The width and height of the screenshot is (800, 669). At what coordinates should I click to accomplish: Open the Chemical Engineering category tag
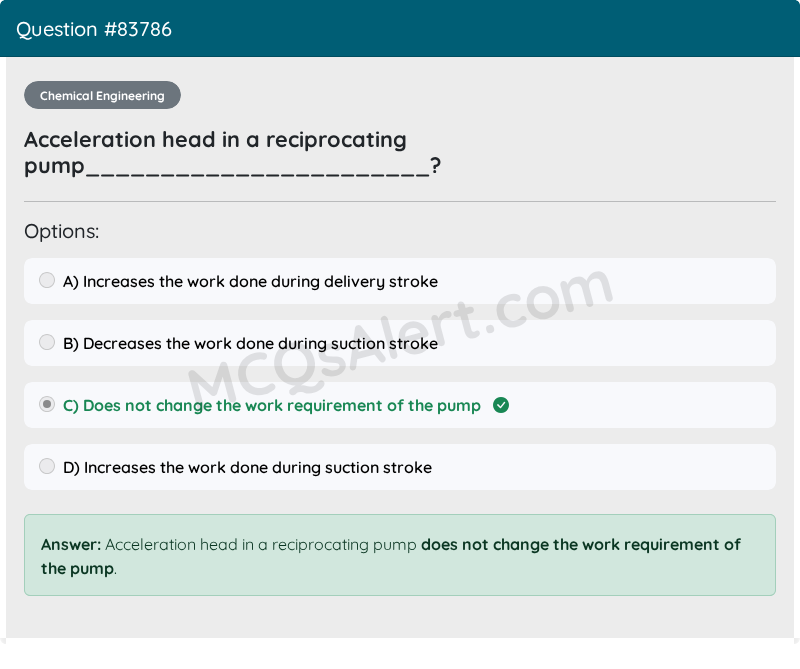(x=102, y=95)
